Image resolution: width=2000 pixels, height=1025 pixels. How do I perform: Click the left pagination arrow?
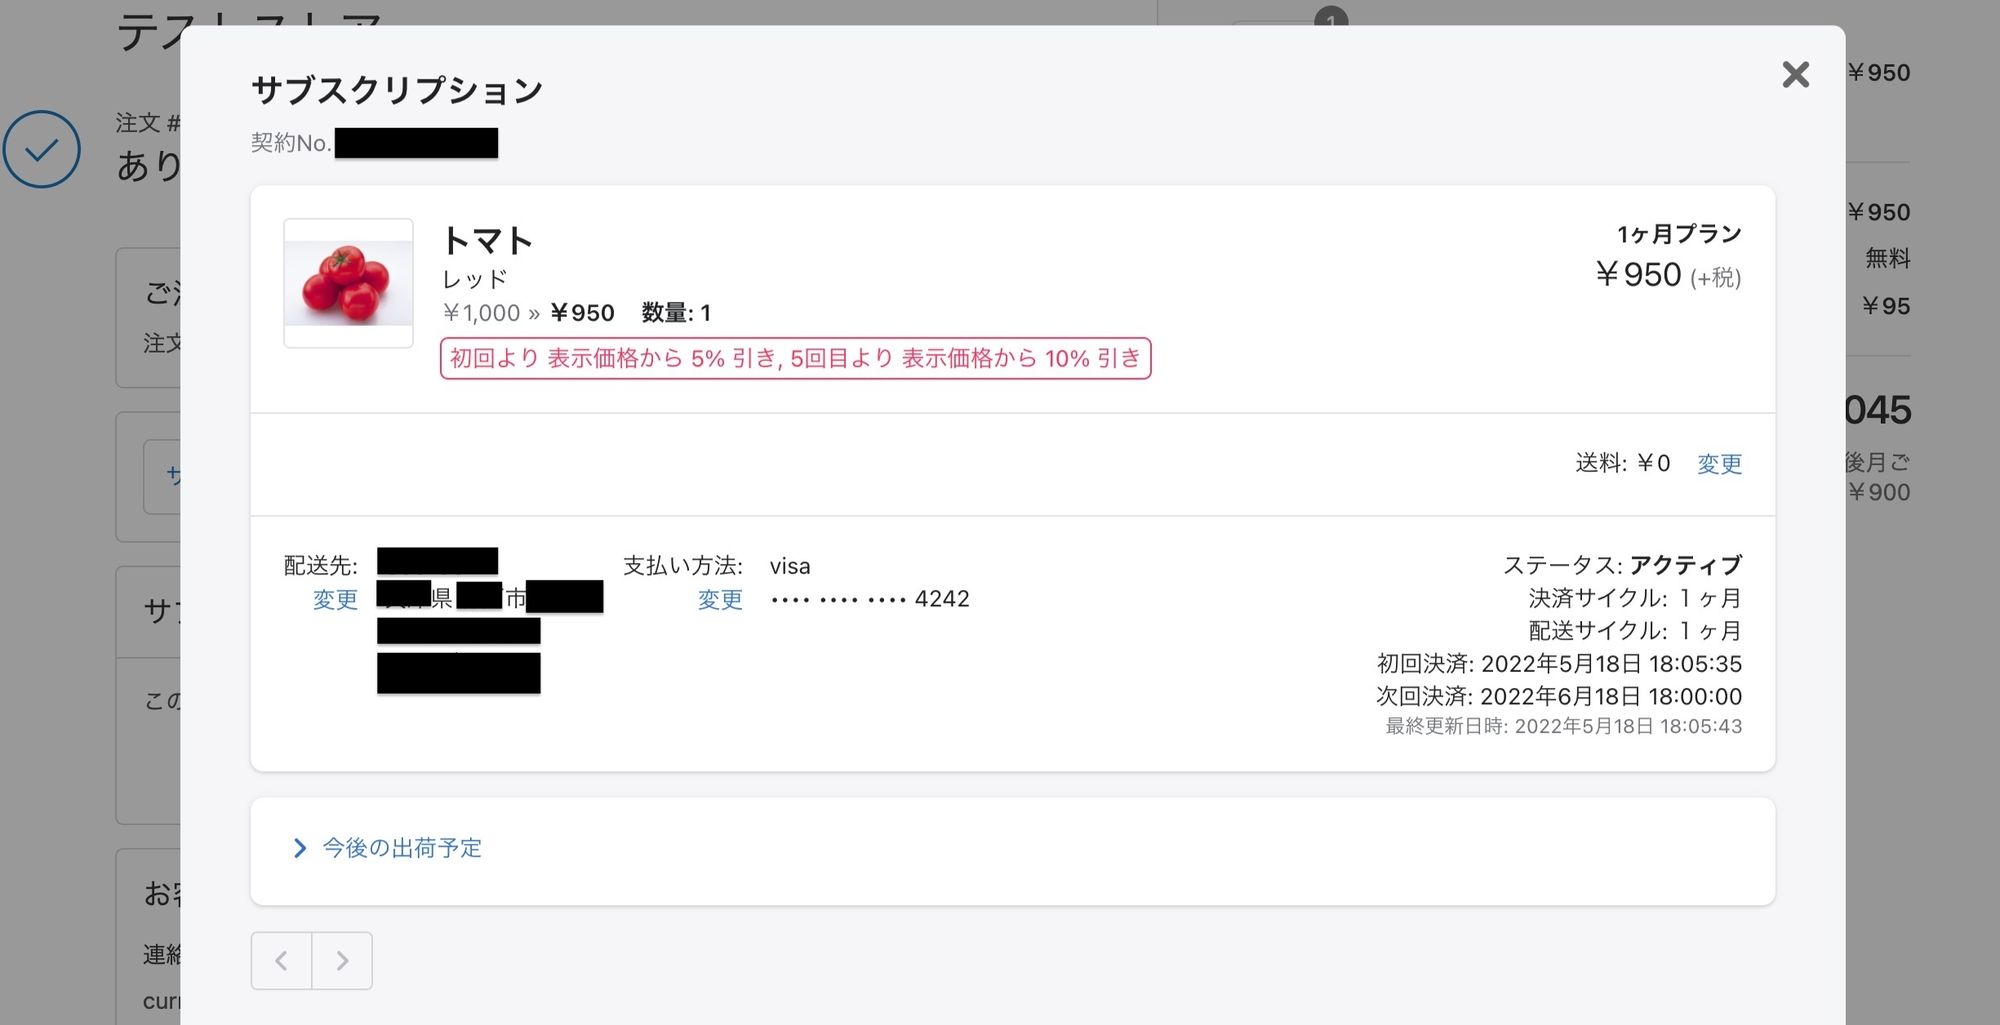(281, 960)
